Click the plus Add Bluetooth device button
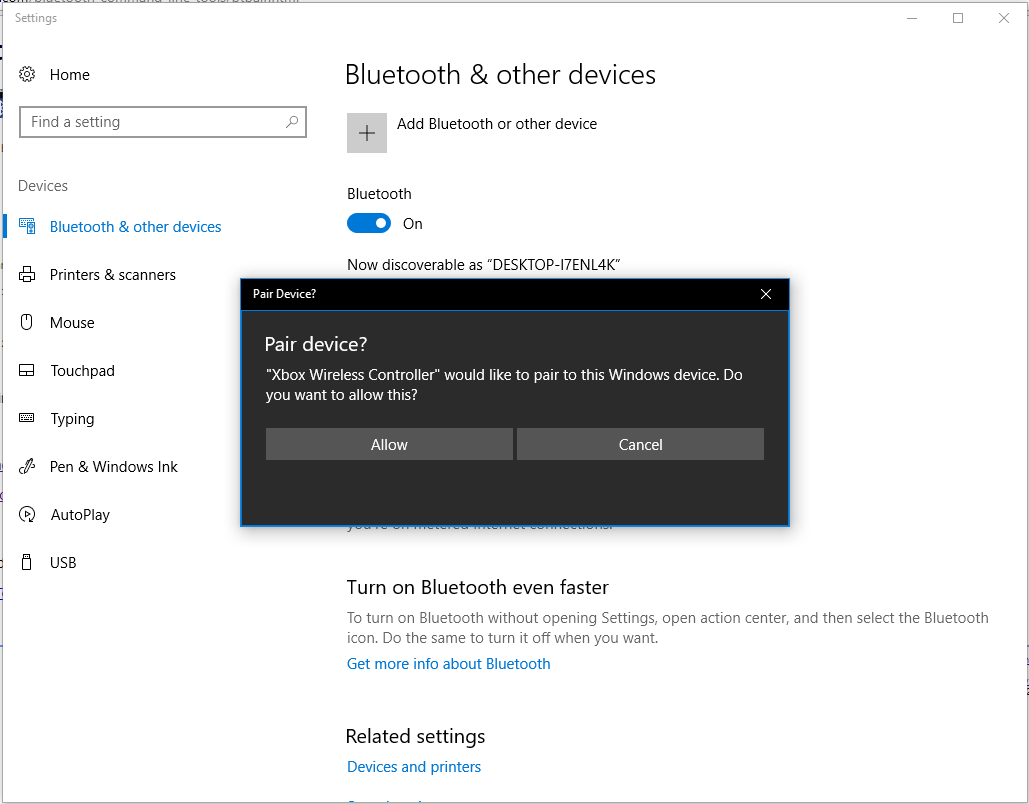Viewport: 1029px width, 804px height. click(x=367, y=133)
